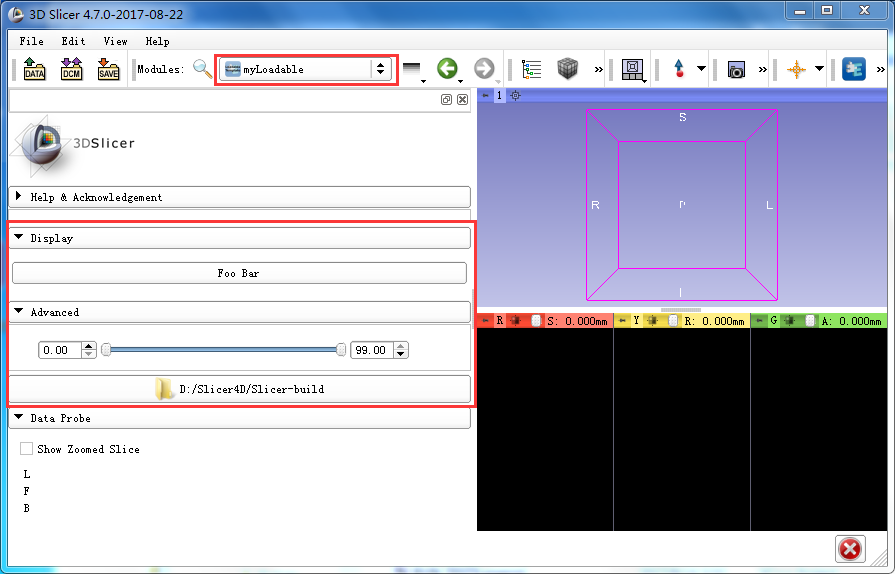Click the 3DSlicer logo image
This screenshot has height=574, width=895.
(73, 145)
